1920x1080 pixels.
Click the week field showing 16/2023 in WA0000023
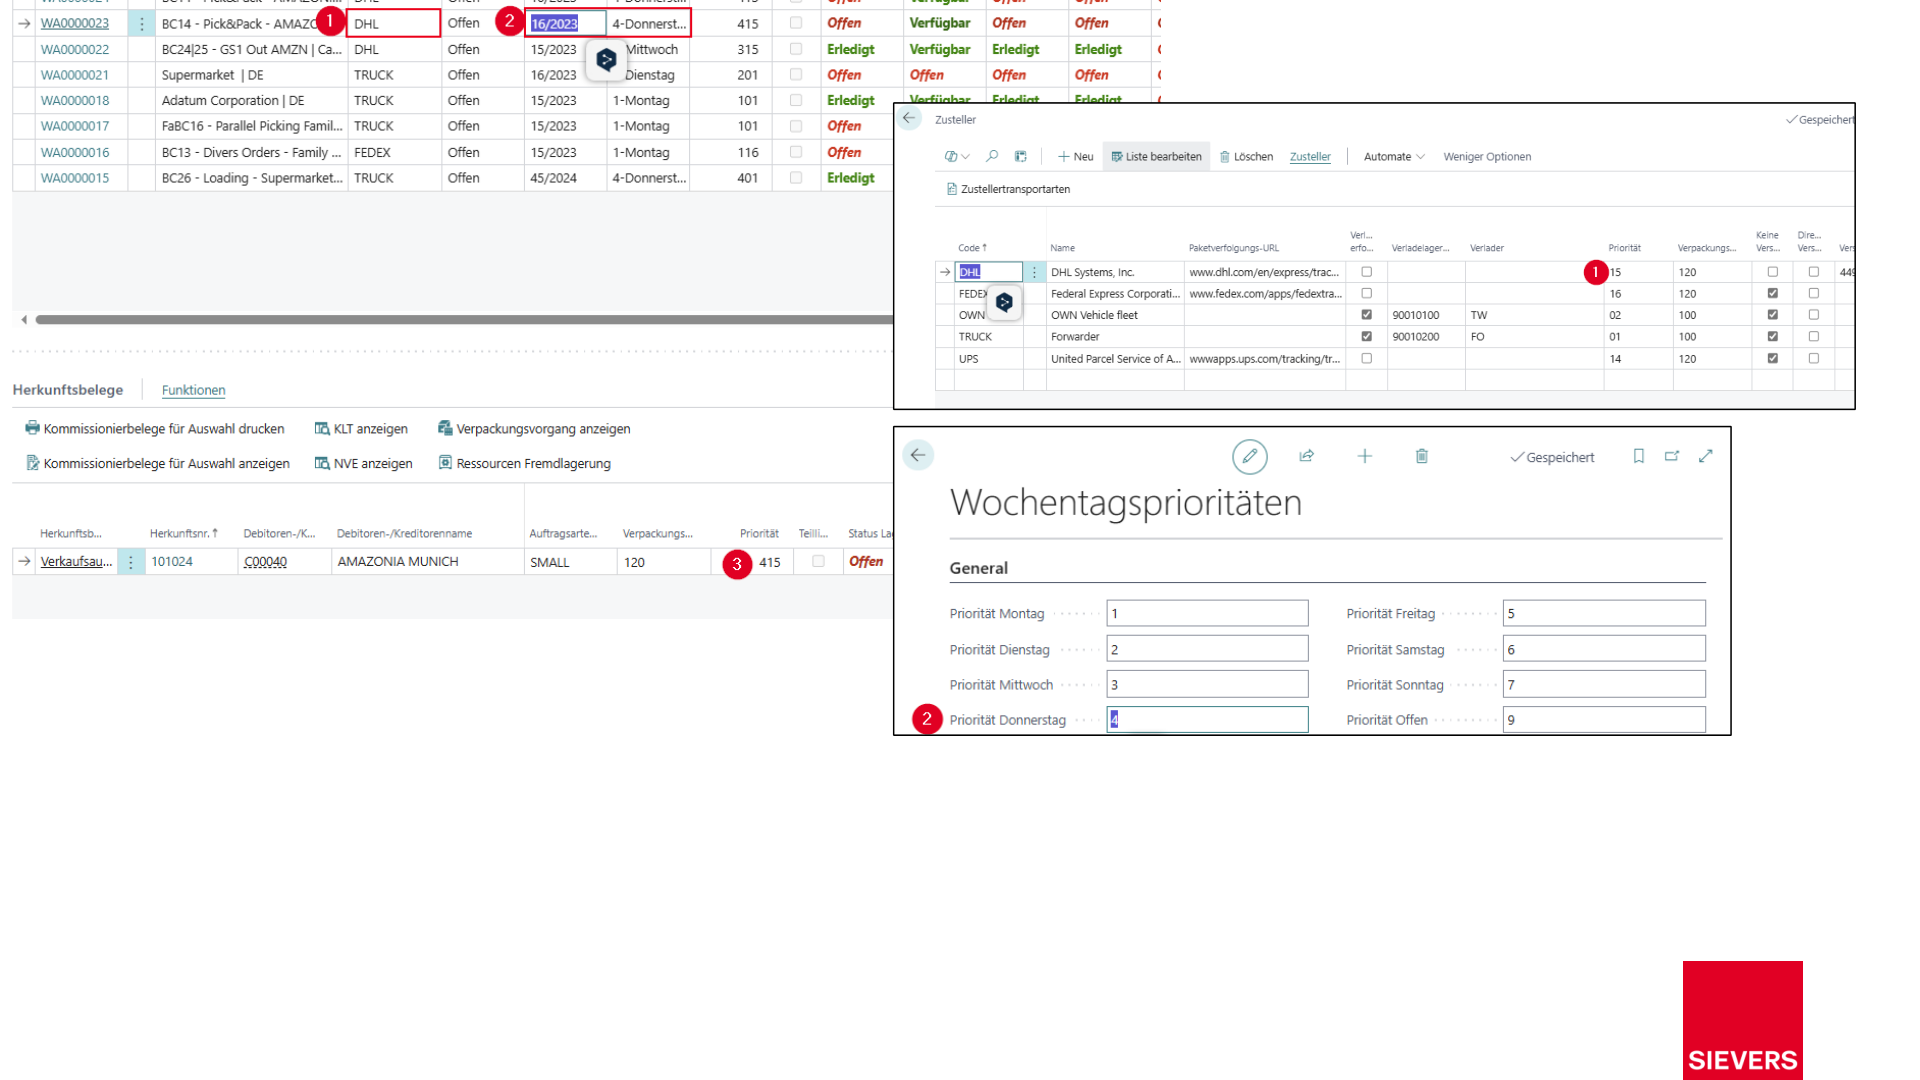tap(565, 23)
